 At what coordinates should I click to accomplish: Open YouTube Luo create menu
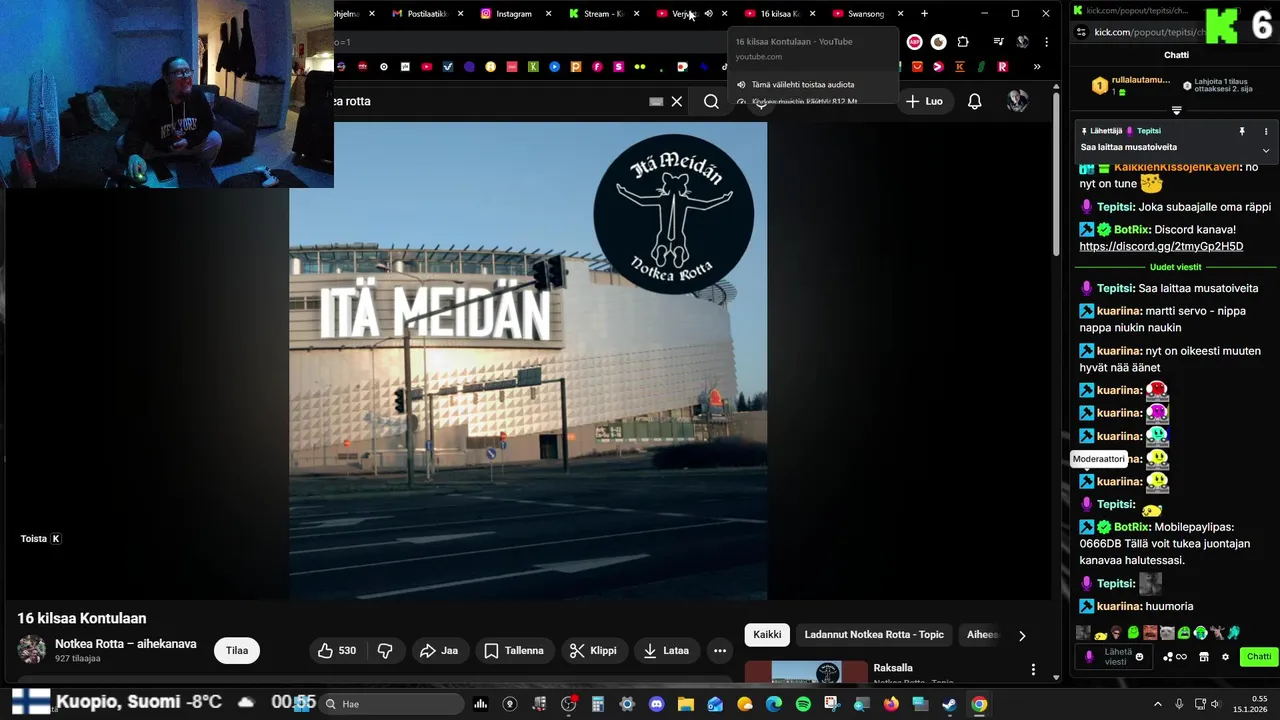925,101
